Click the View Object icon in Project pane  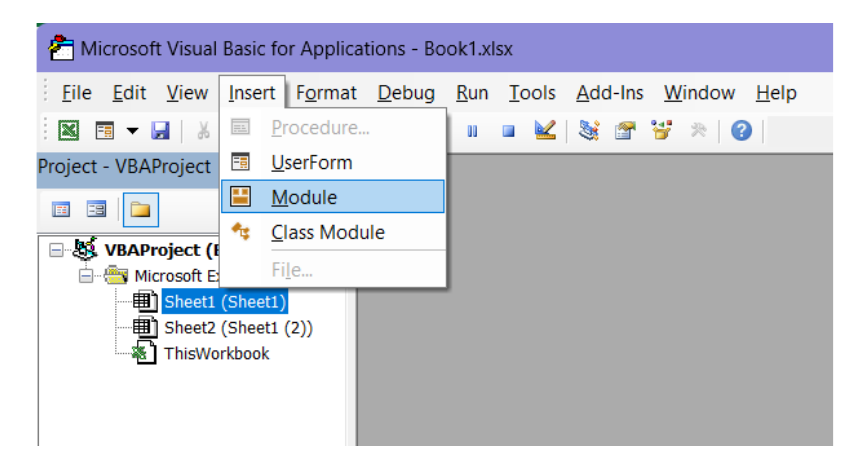(x=96, y=209)
